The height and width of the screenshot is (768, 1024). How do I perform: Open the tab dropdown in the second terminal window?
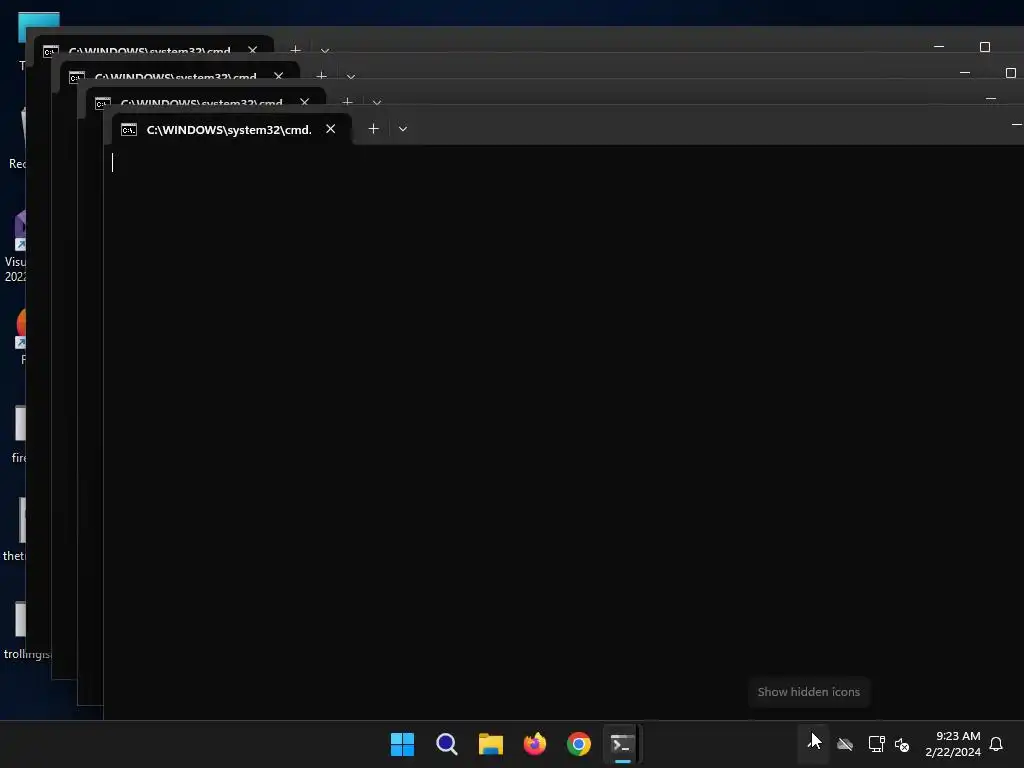(x=377, y=102)
